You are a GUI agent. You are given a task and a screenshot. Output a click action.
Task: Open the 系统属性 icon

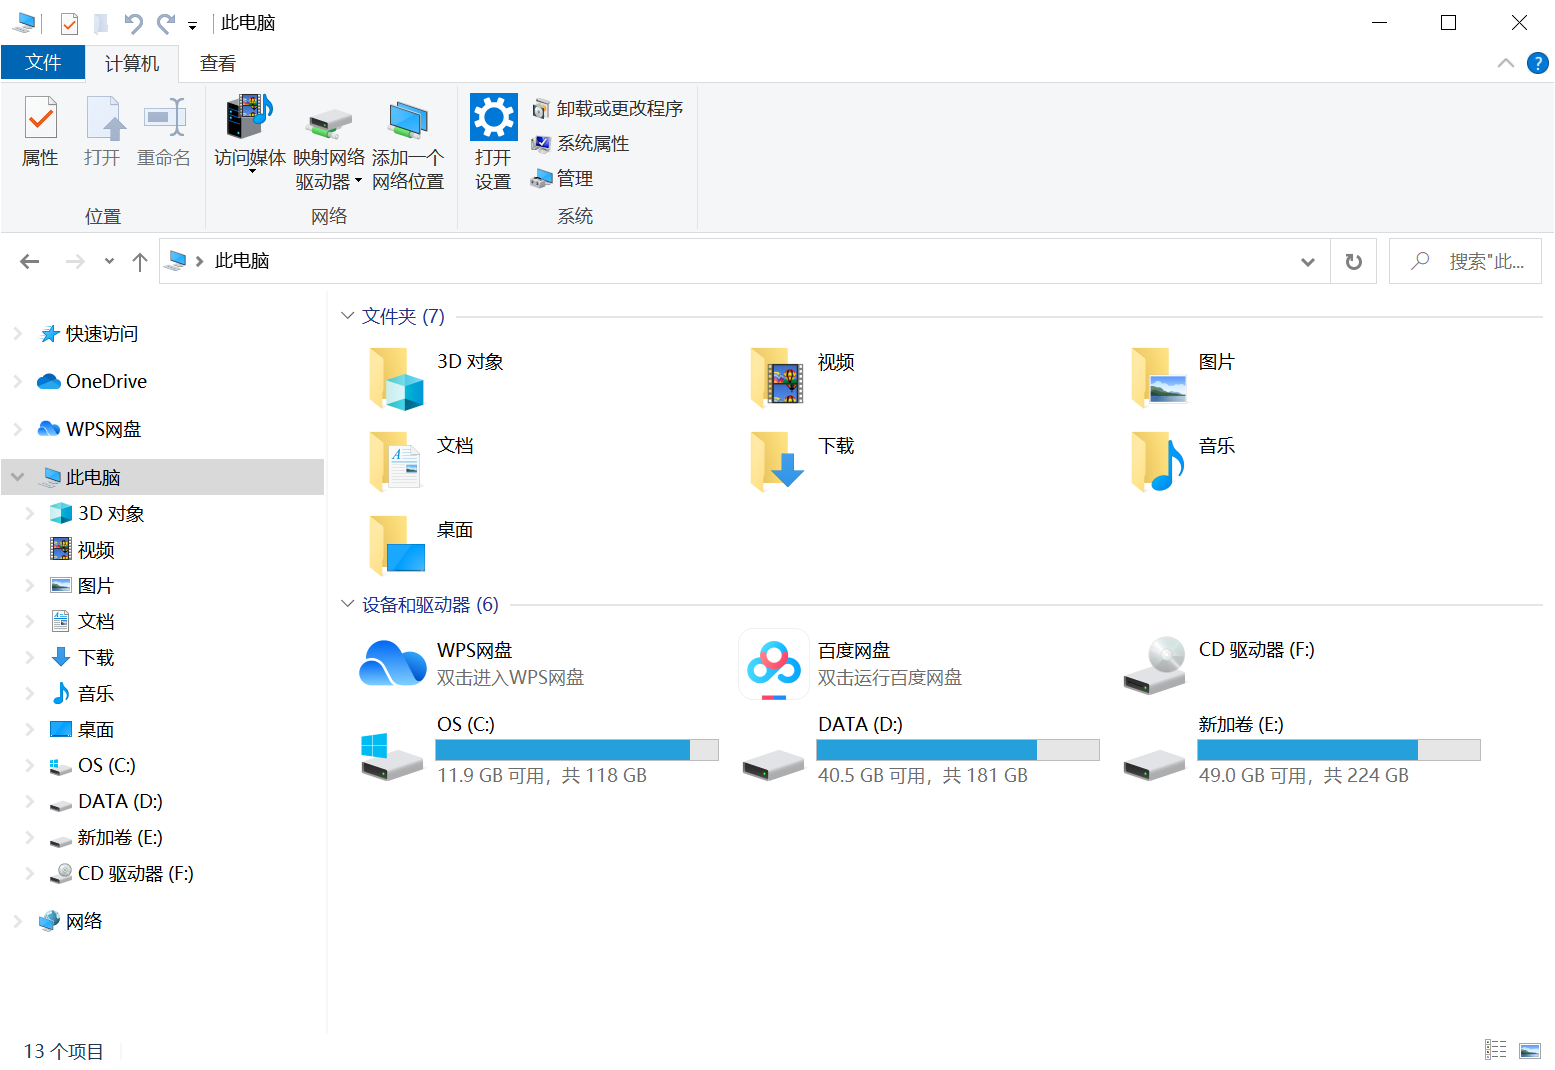click(x=580, y=143)
